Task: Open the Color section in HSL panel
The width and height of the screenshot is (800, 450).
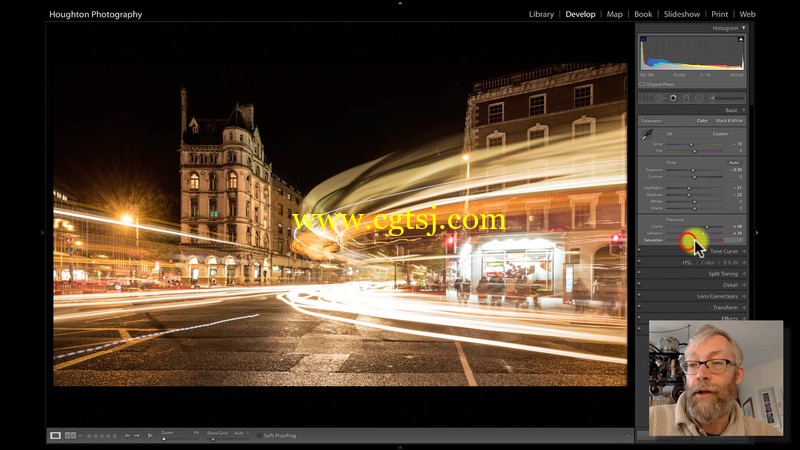Action: point(708,263)
